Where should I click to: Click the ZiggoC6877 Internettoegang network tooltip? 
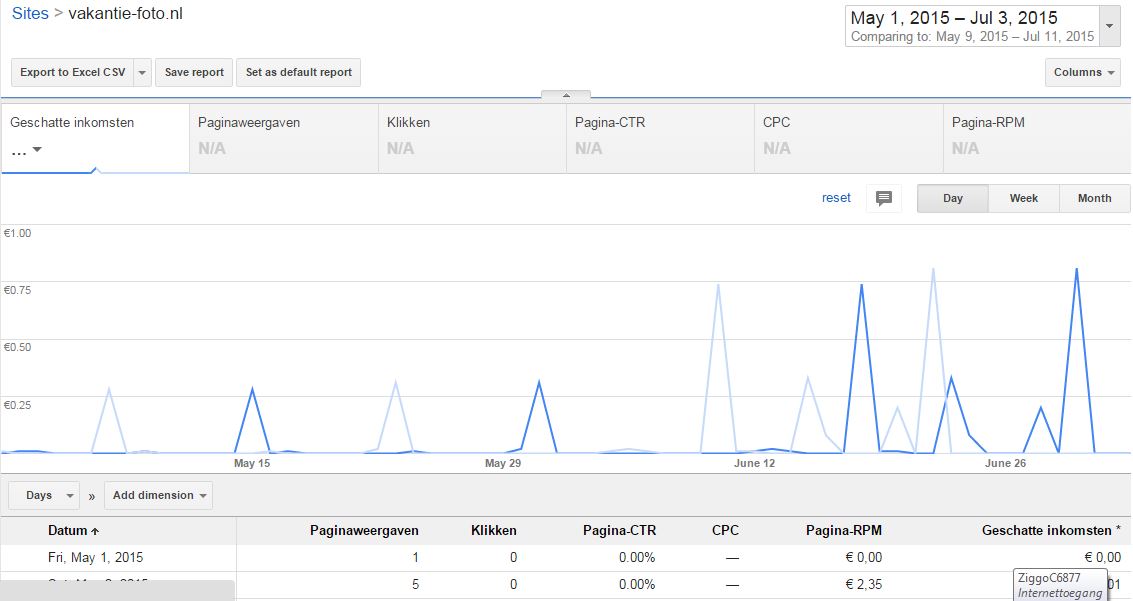tap(1060, 585)
